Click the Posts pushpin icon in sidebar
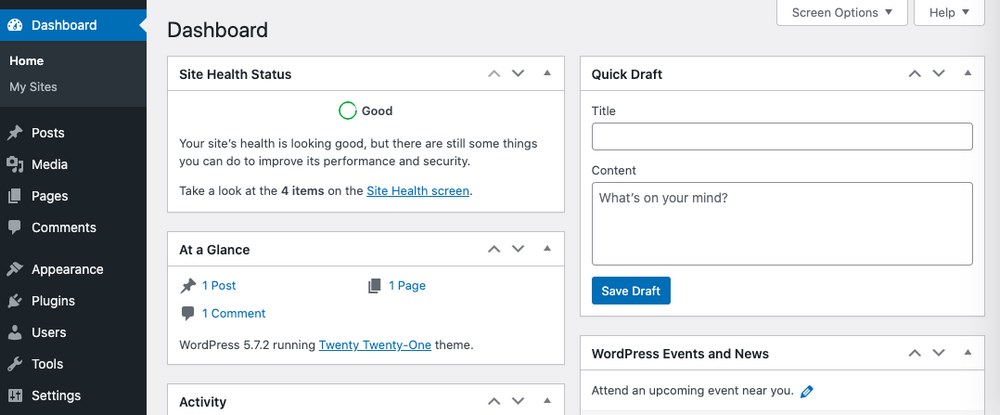The width and height of the screenshot is (1000, 415). tap(15, 133)
